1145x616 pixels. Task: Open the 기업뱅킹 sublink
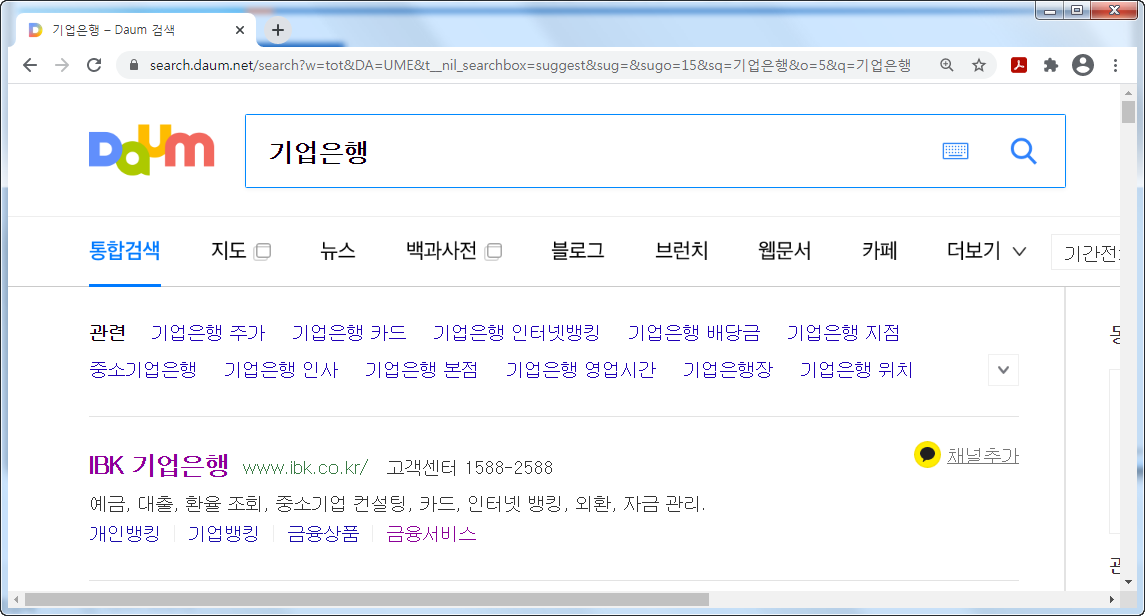click(x=223, y=534)
